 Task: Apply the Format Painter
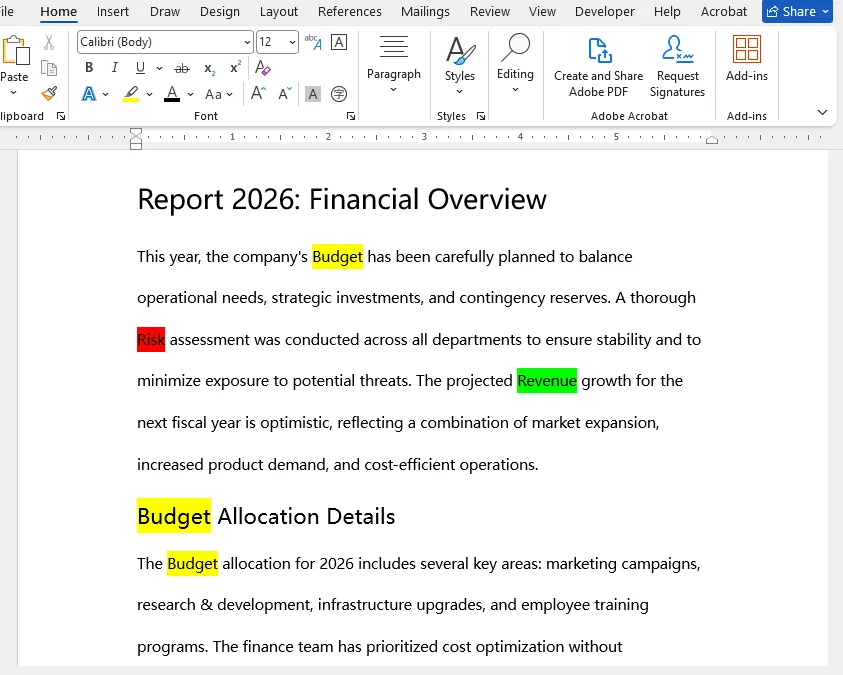point(48,94)
